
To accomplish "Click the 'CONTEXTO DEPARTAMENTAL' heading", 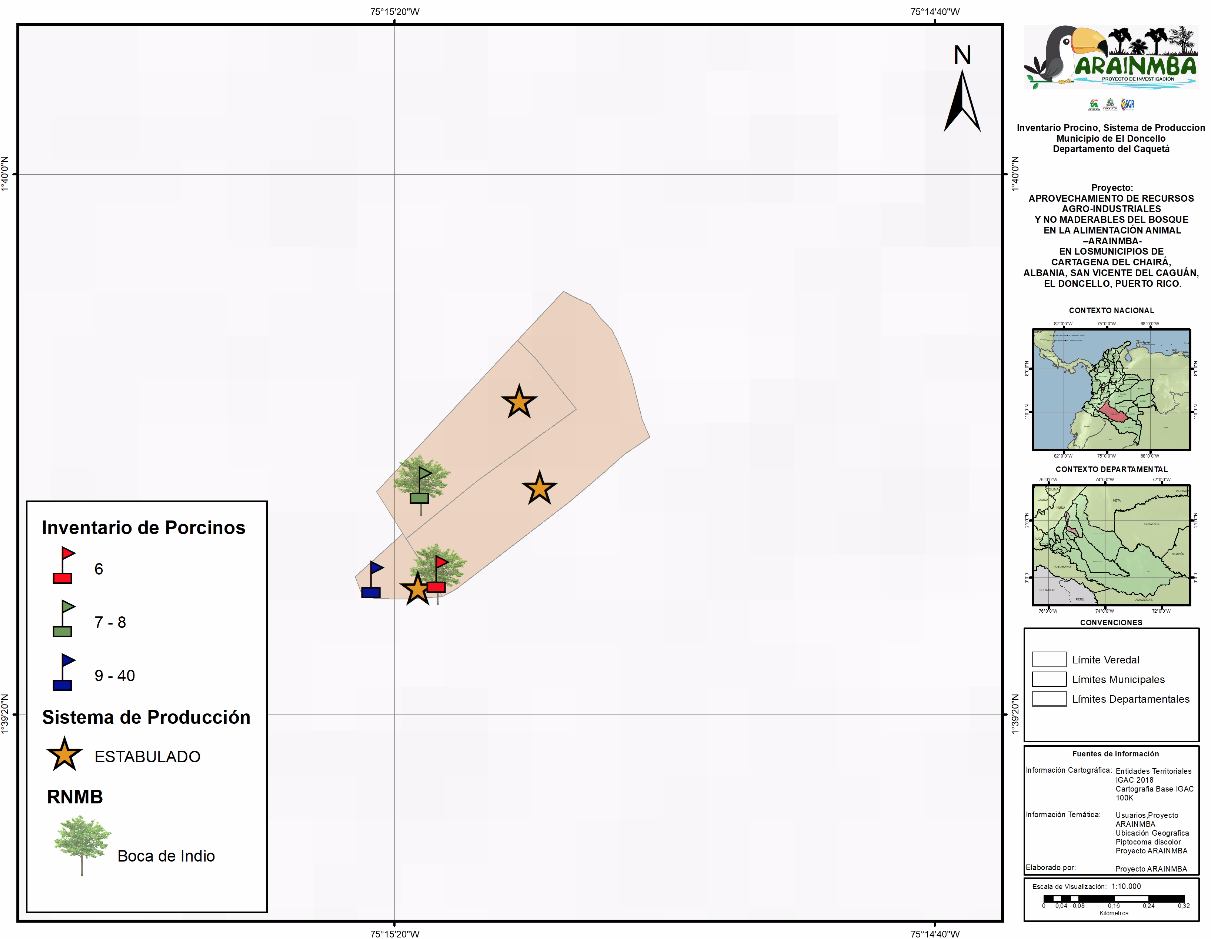I will (x=1111, y=469).
